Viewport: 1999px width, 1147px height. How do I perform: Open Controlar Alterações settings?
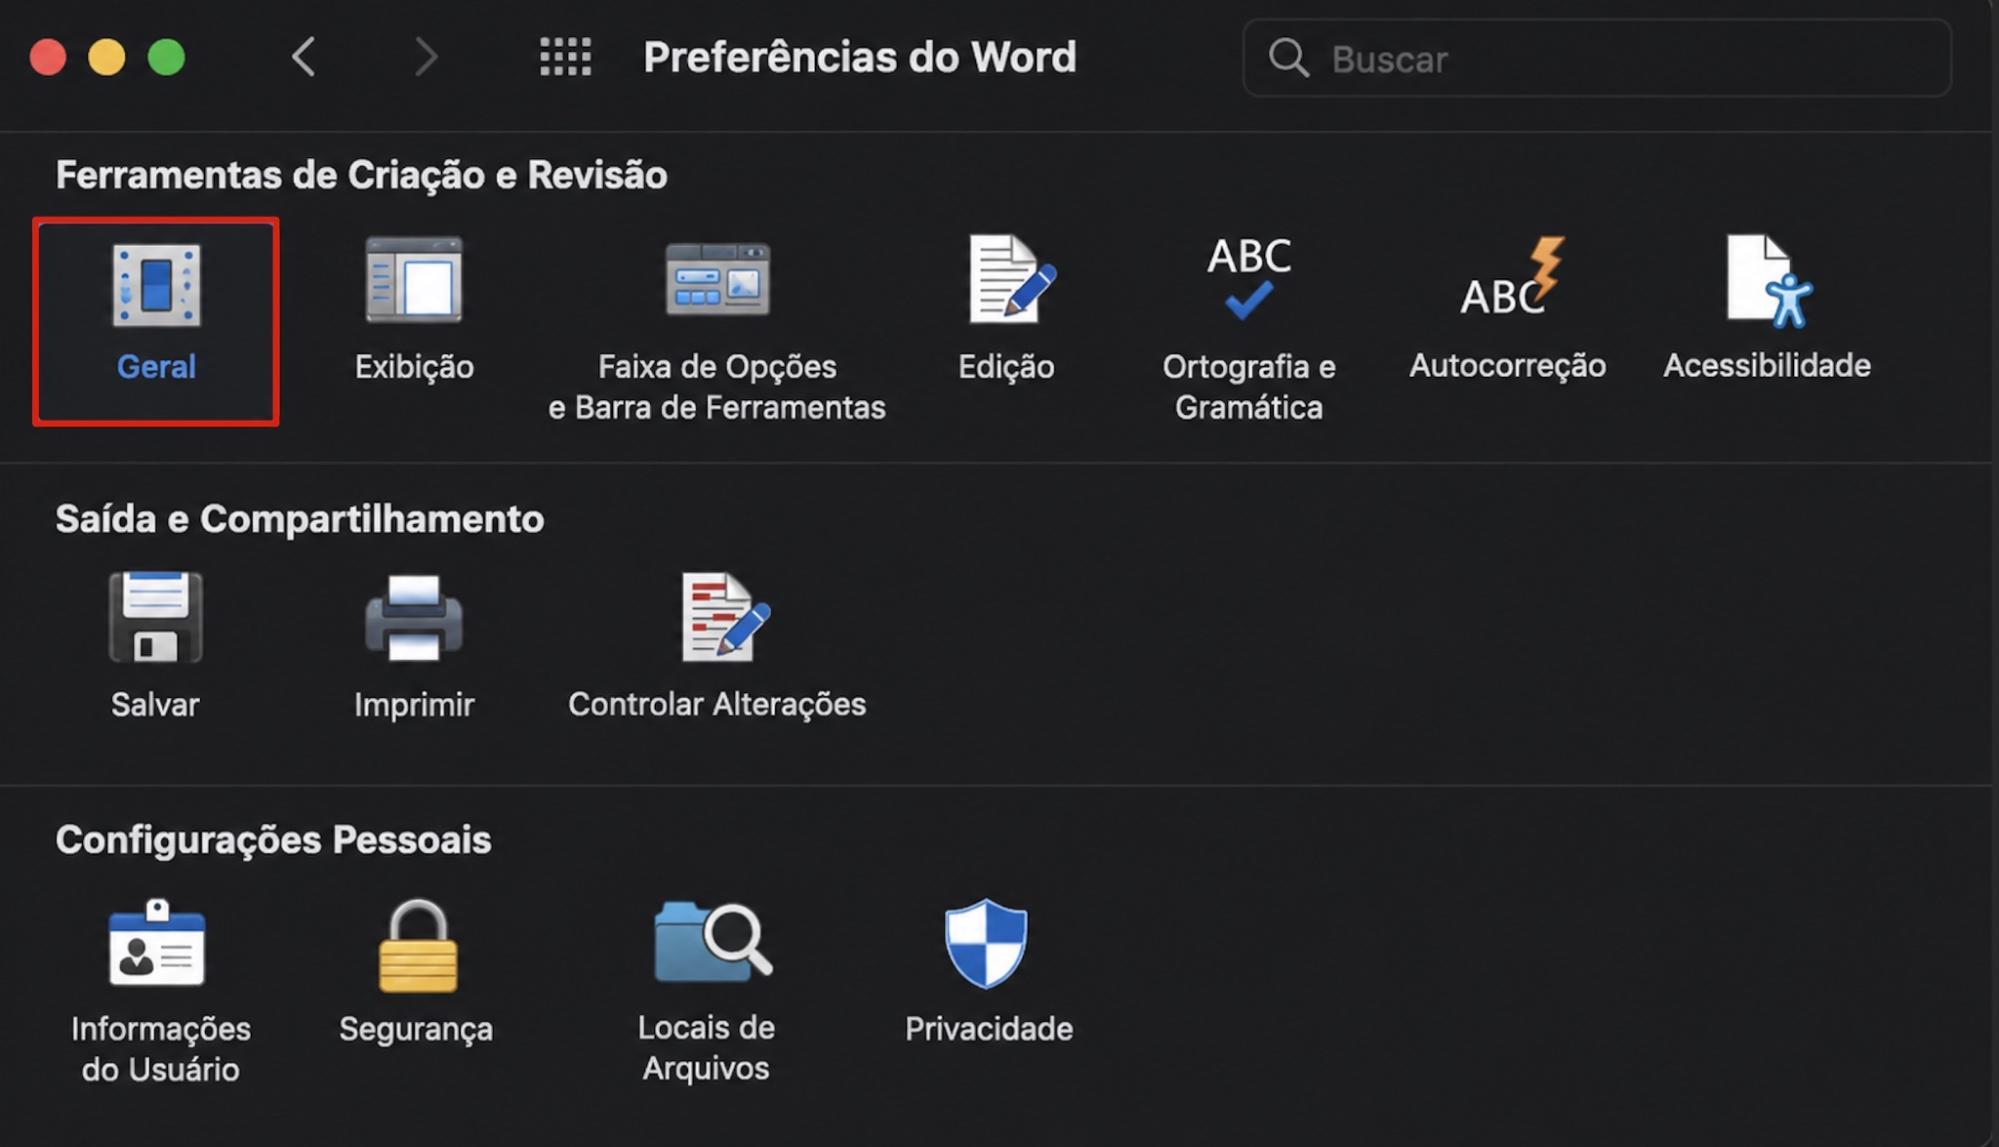(717, 646)
